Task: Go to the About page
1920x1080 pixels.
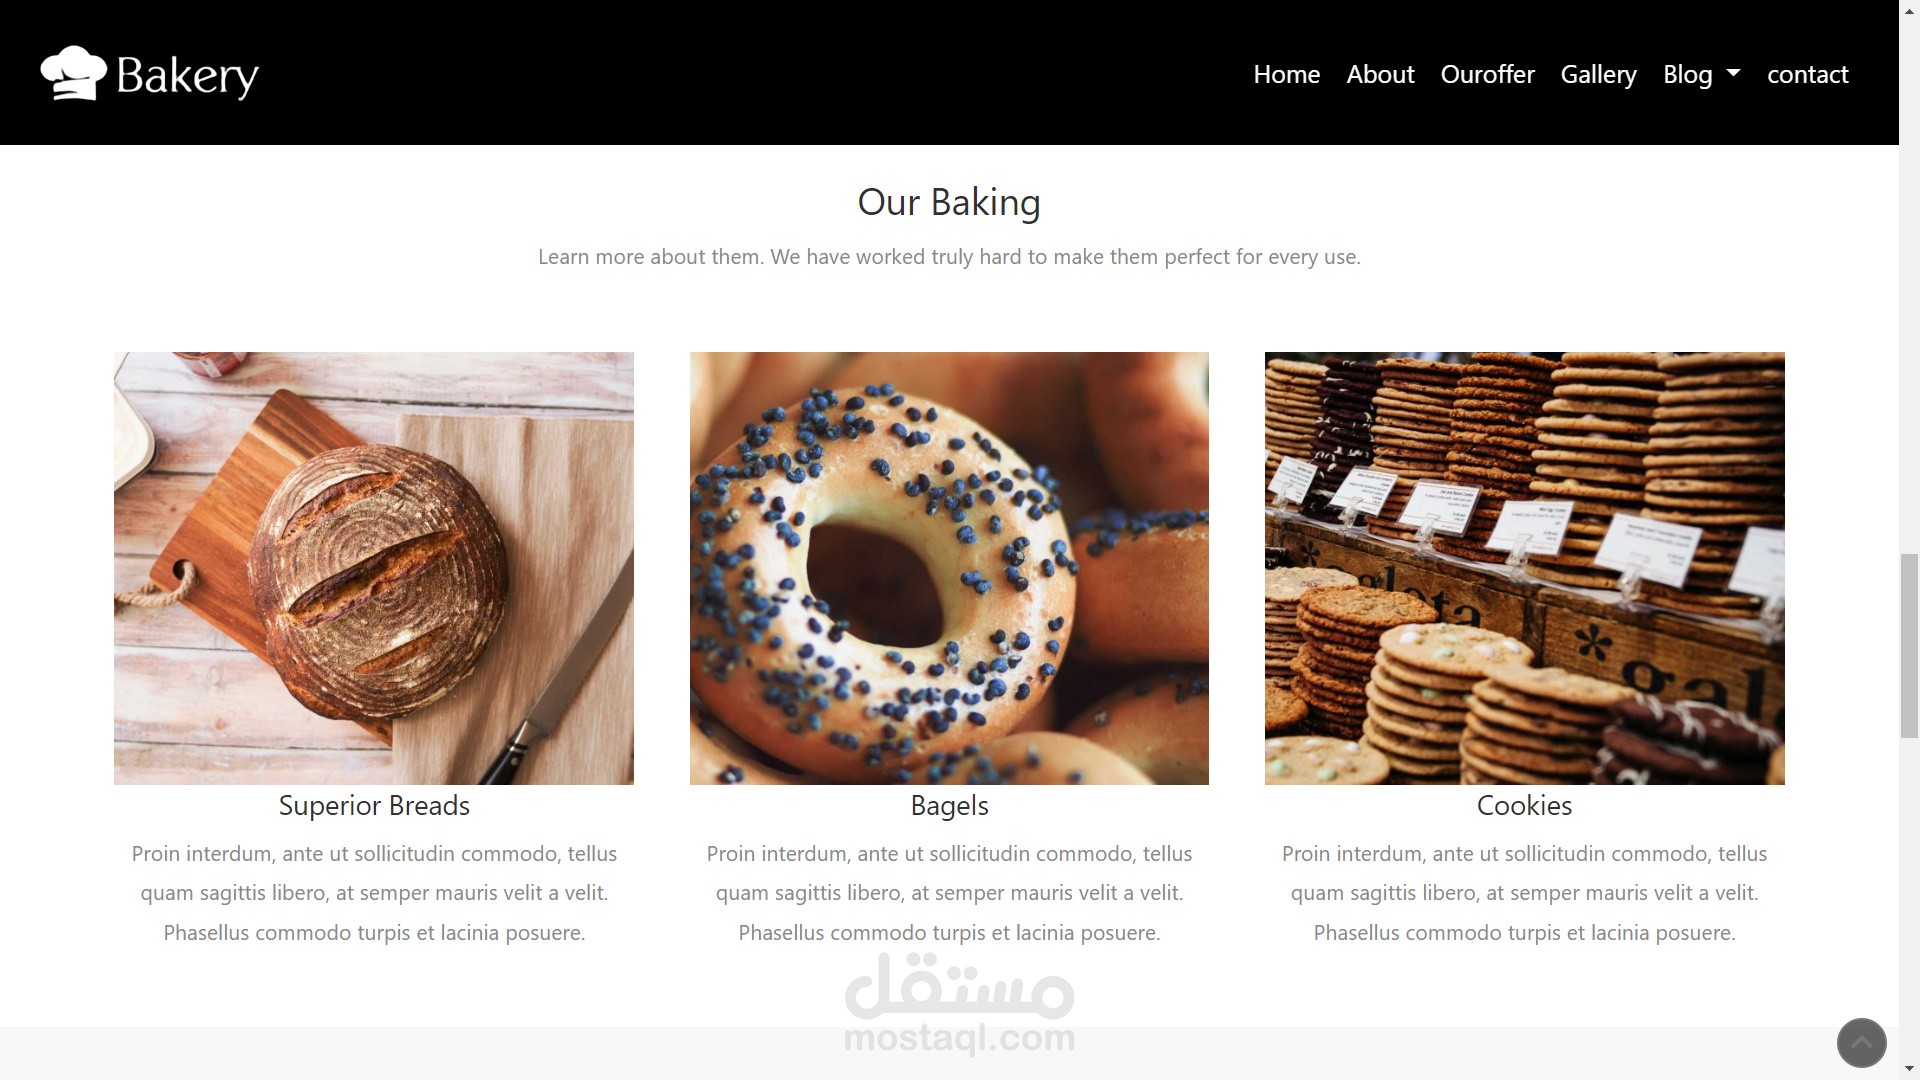Action: point(1380,74)
